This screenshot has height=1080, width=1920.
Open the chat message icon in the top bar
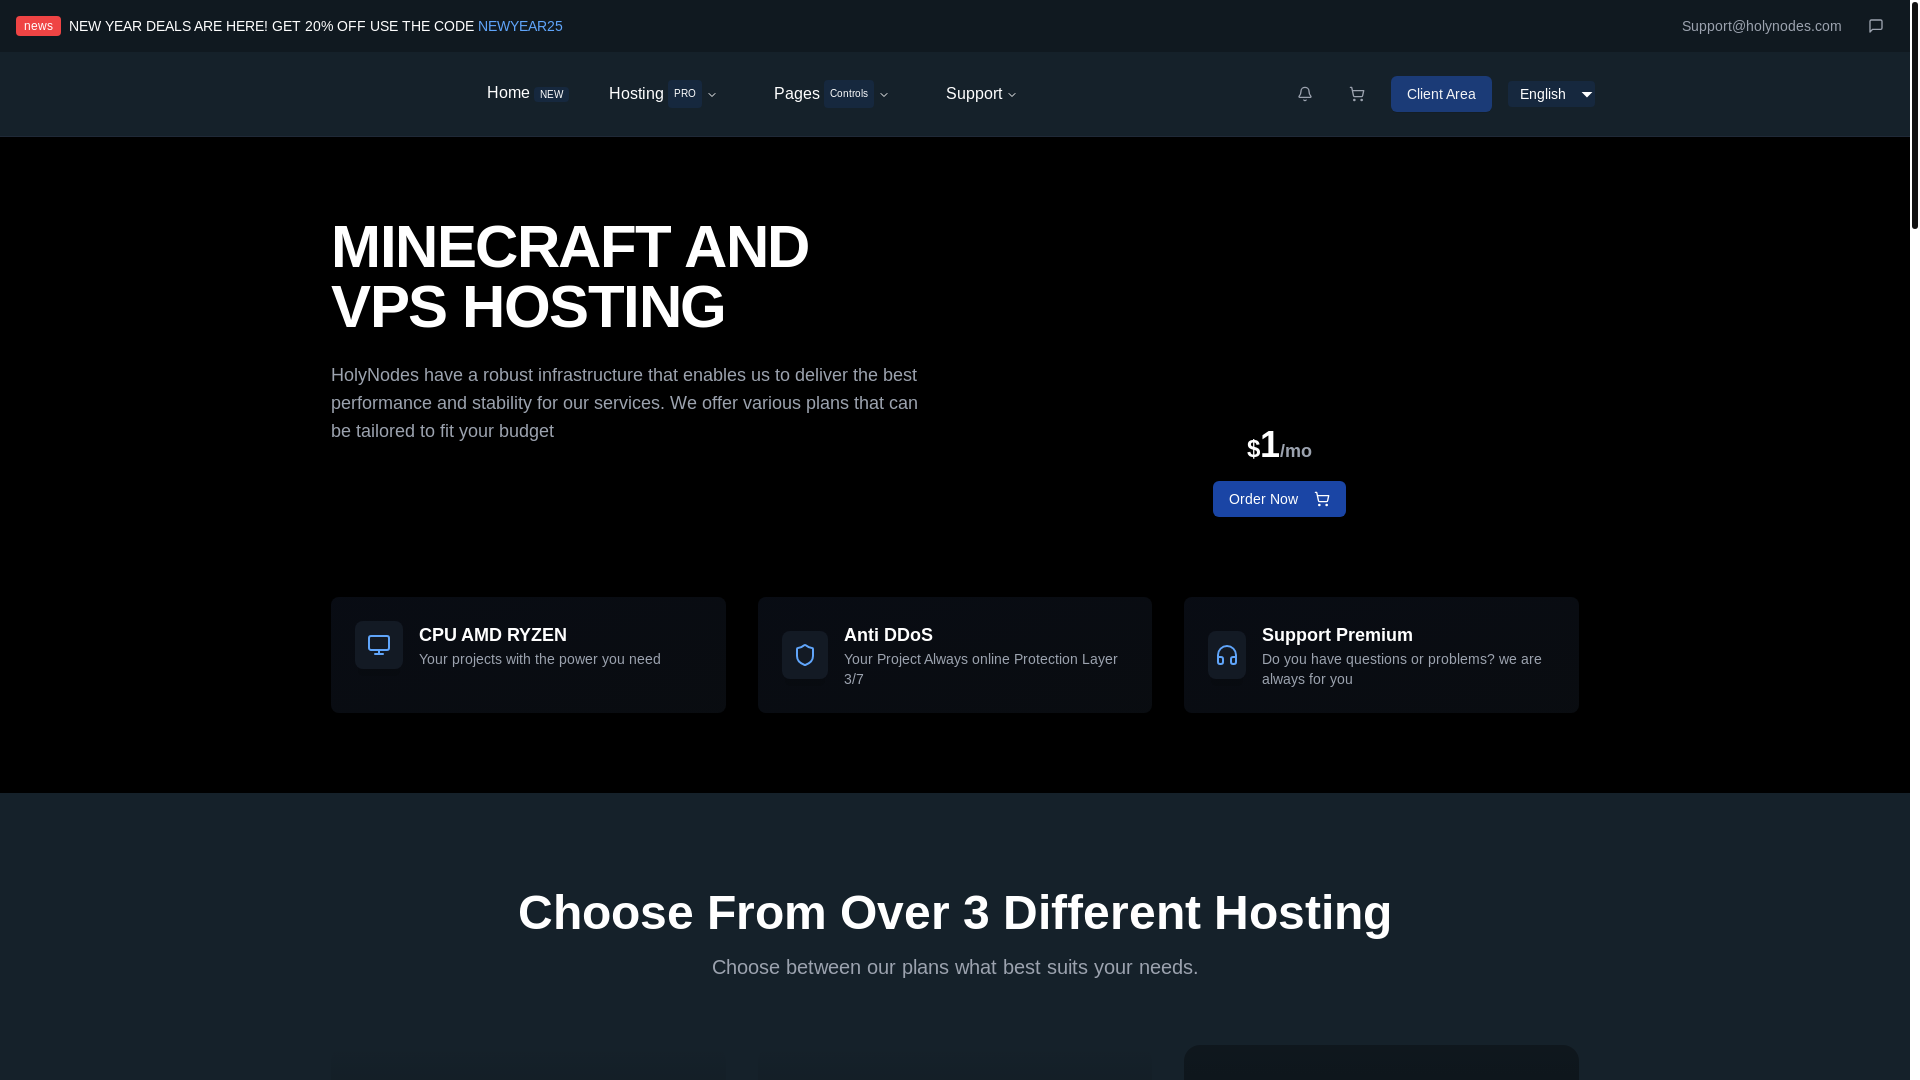coord(1875,26)
